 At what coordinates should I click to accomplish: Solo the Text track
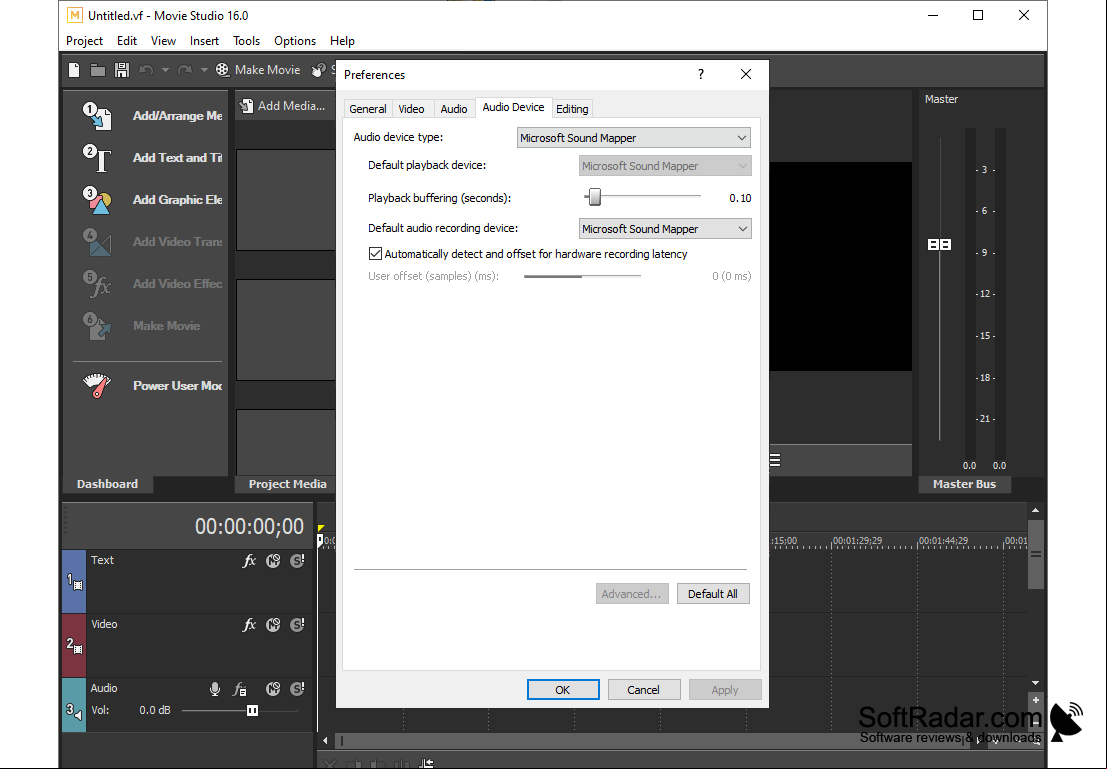297,561
